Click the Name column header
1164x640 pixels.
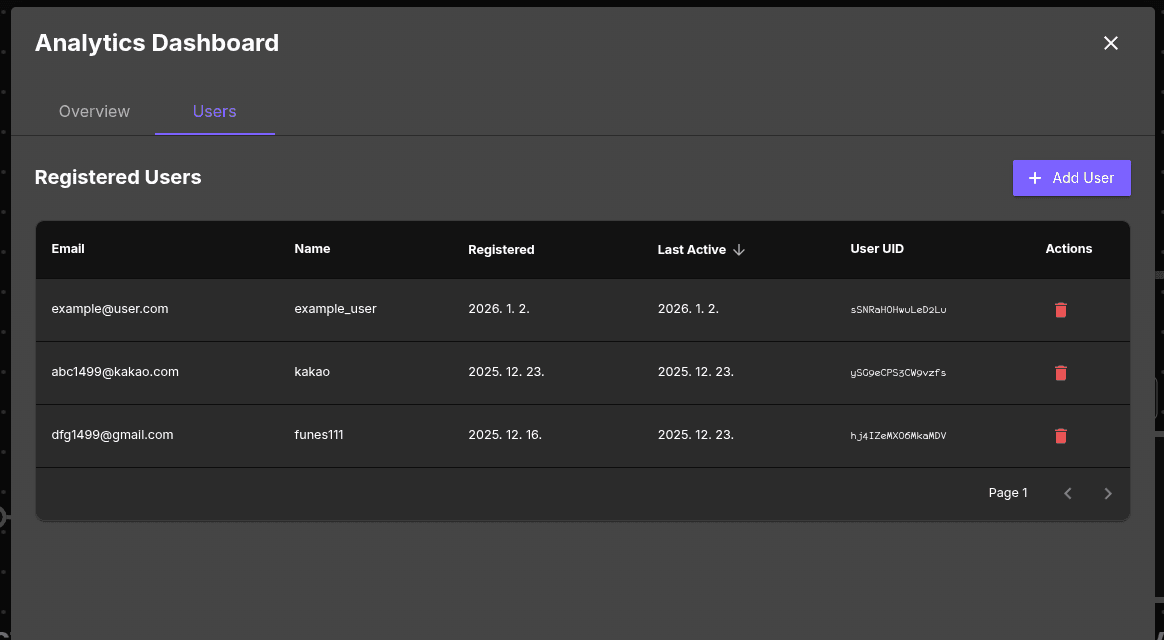point(312,249)
